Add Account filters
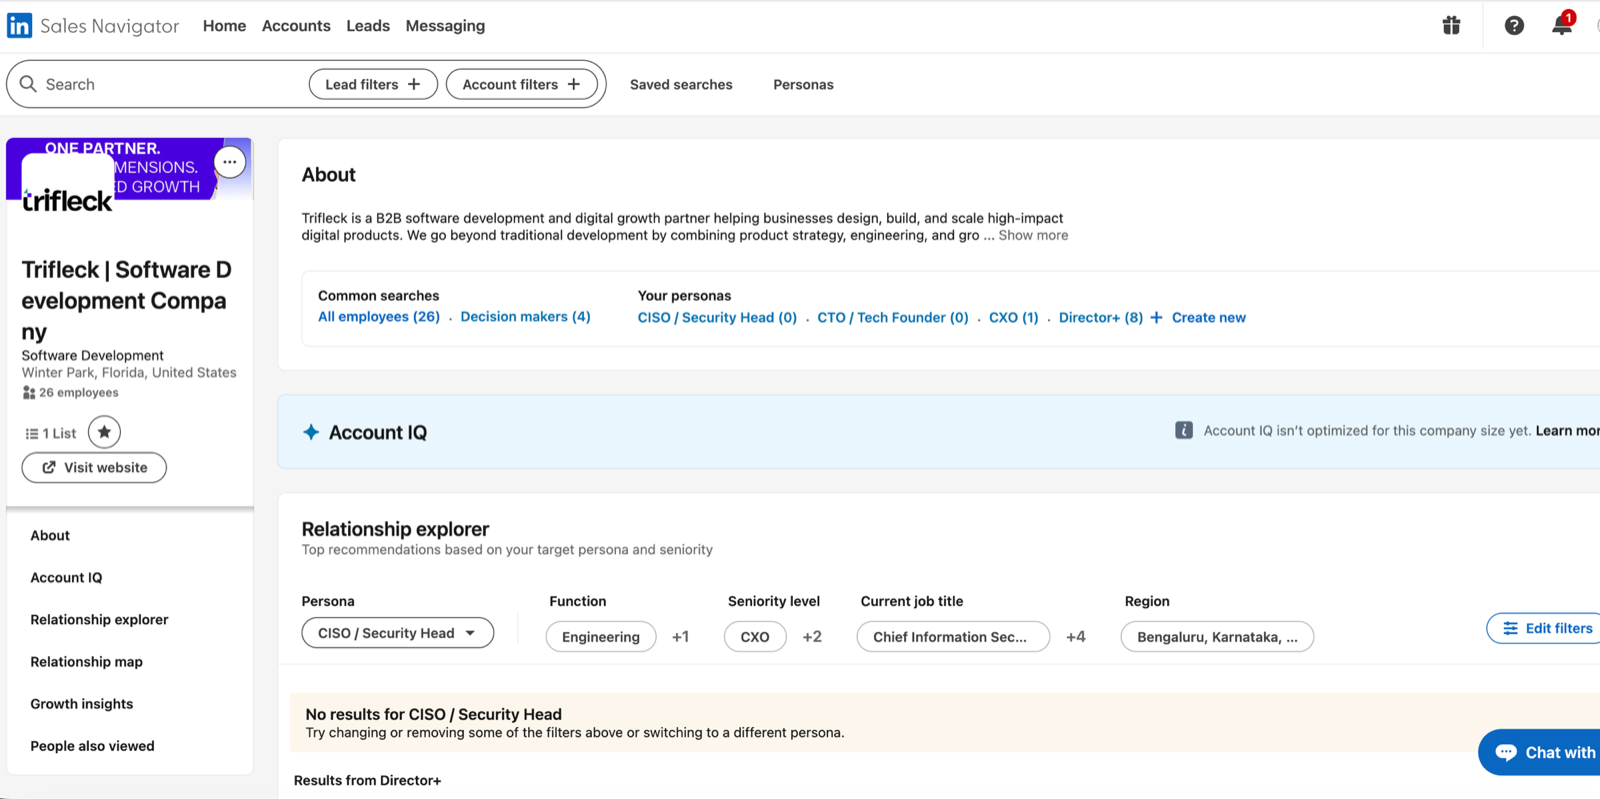Screen dimensions: 1600x799 521,84
